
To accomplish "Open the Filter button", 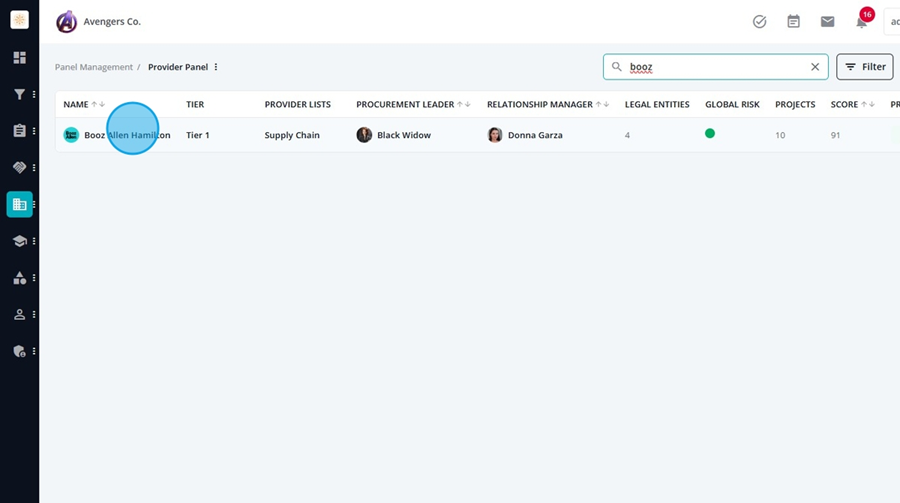I will (864, 67).
